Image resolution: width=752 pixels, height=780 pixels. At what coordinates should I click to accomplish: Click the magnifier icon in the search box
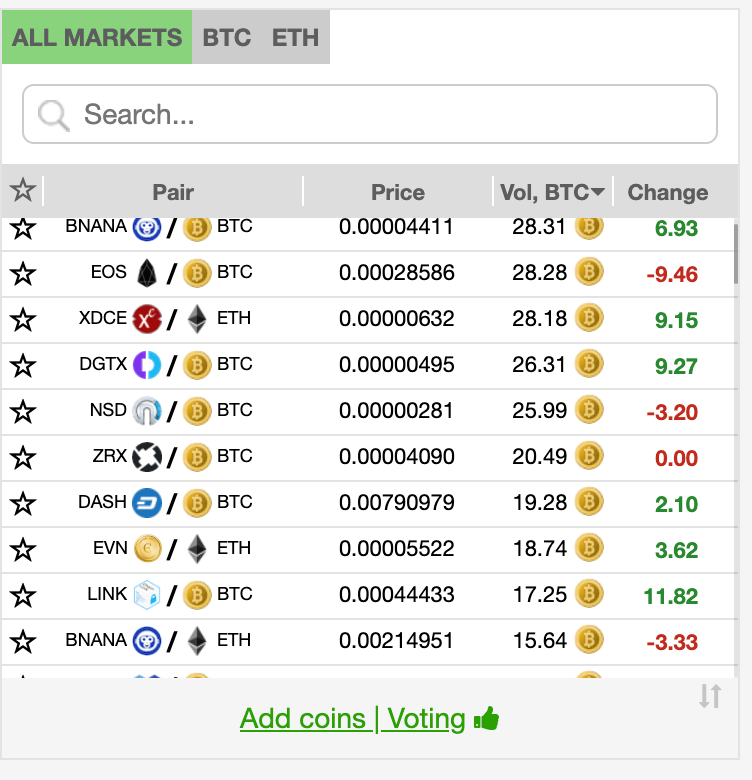[53, 115]
